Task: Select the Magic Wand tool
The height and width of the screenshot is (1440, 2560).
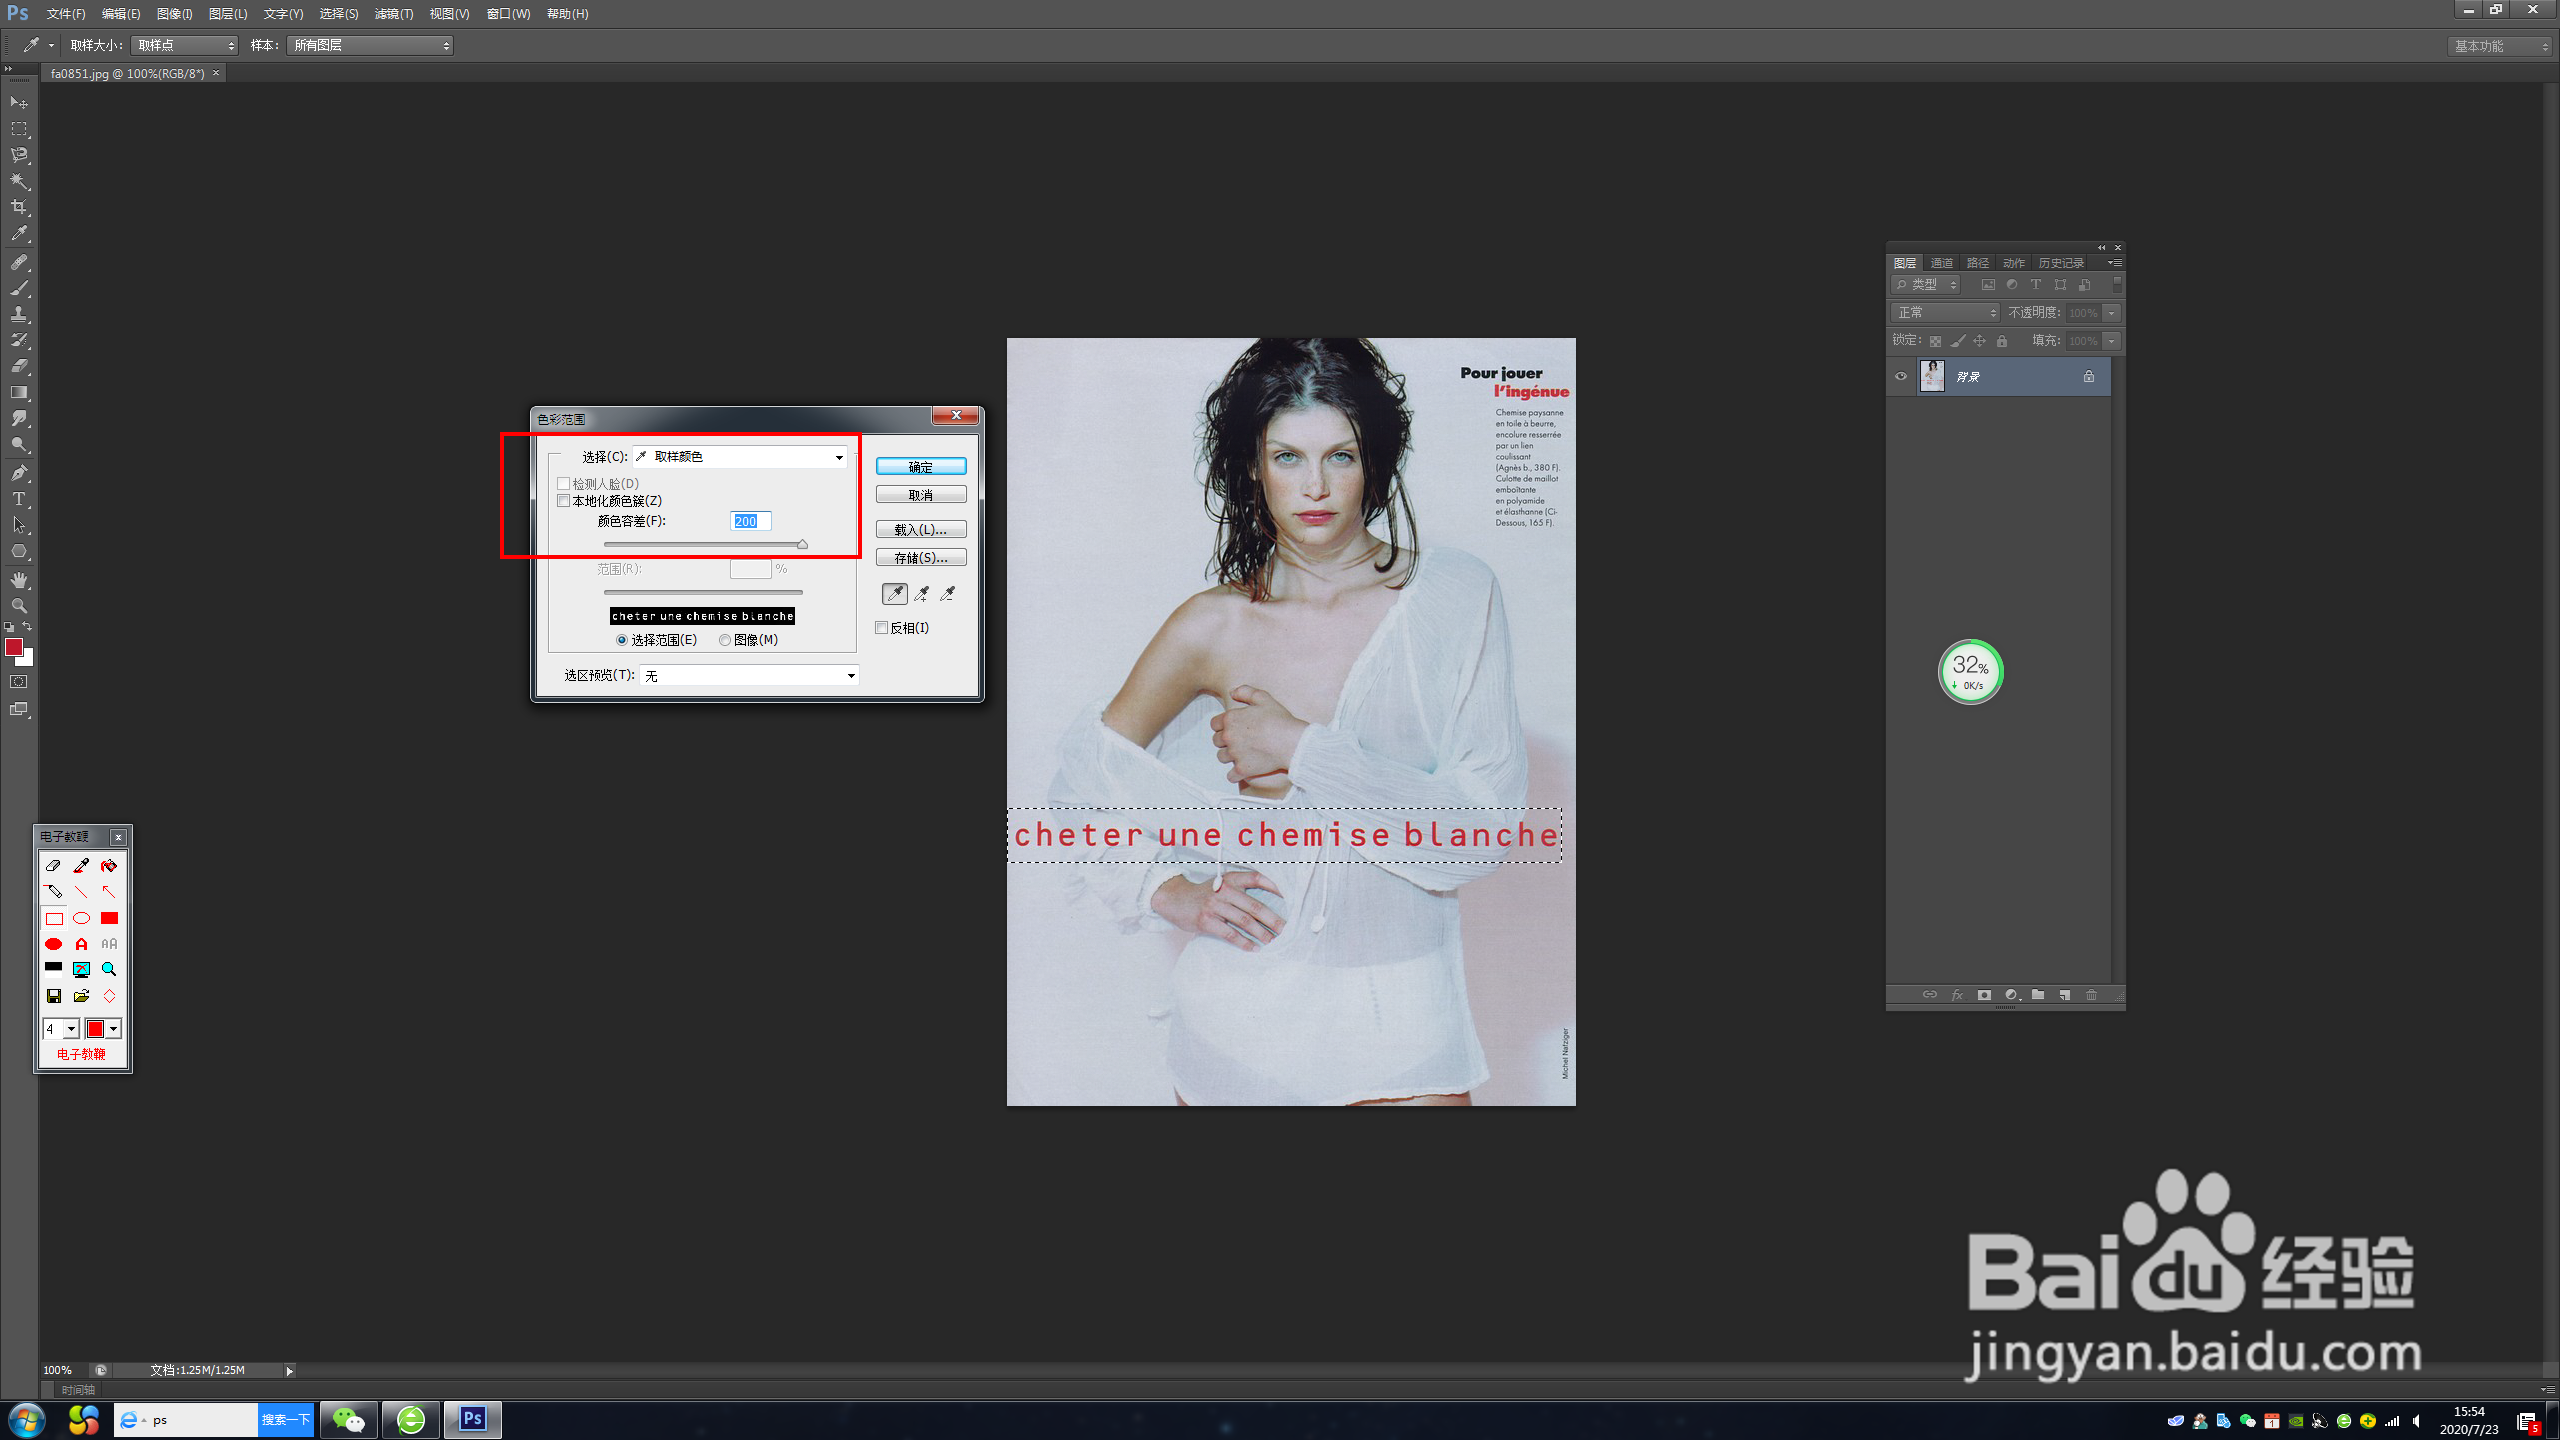Action: 19,181
